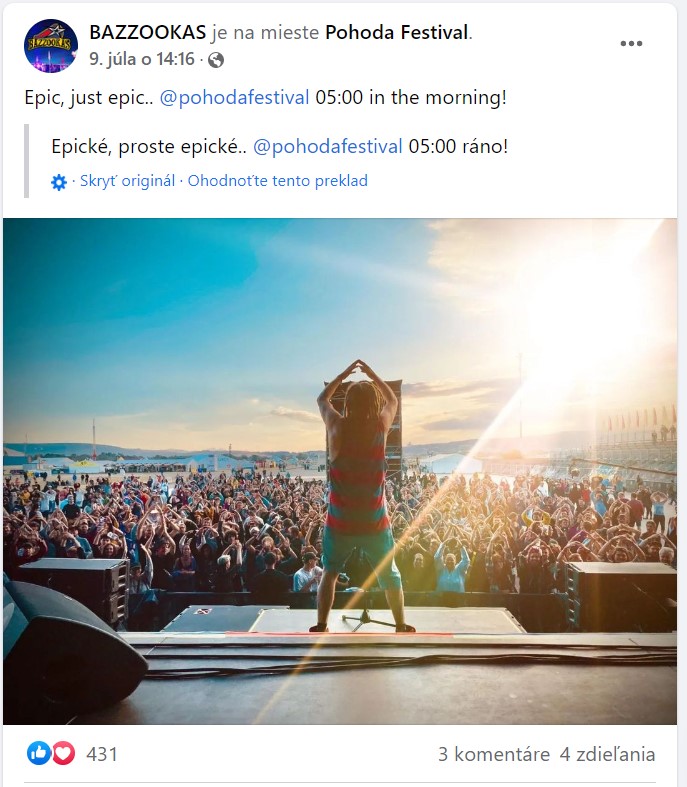Click the public globe audience icon

[x=216, y=60]
